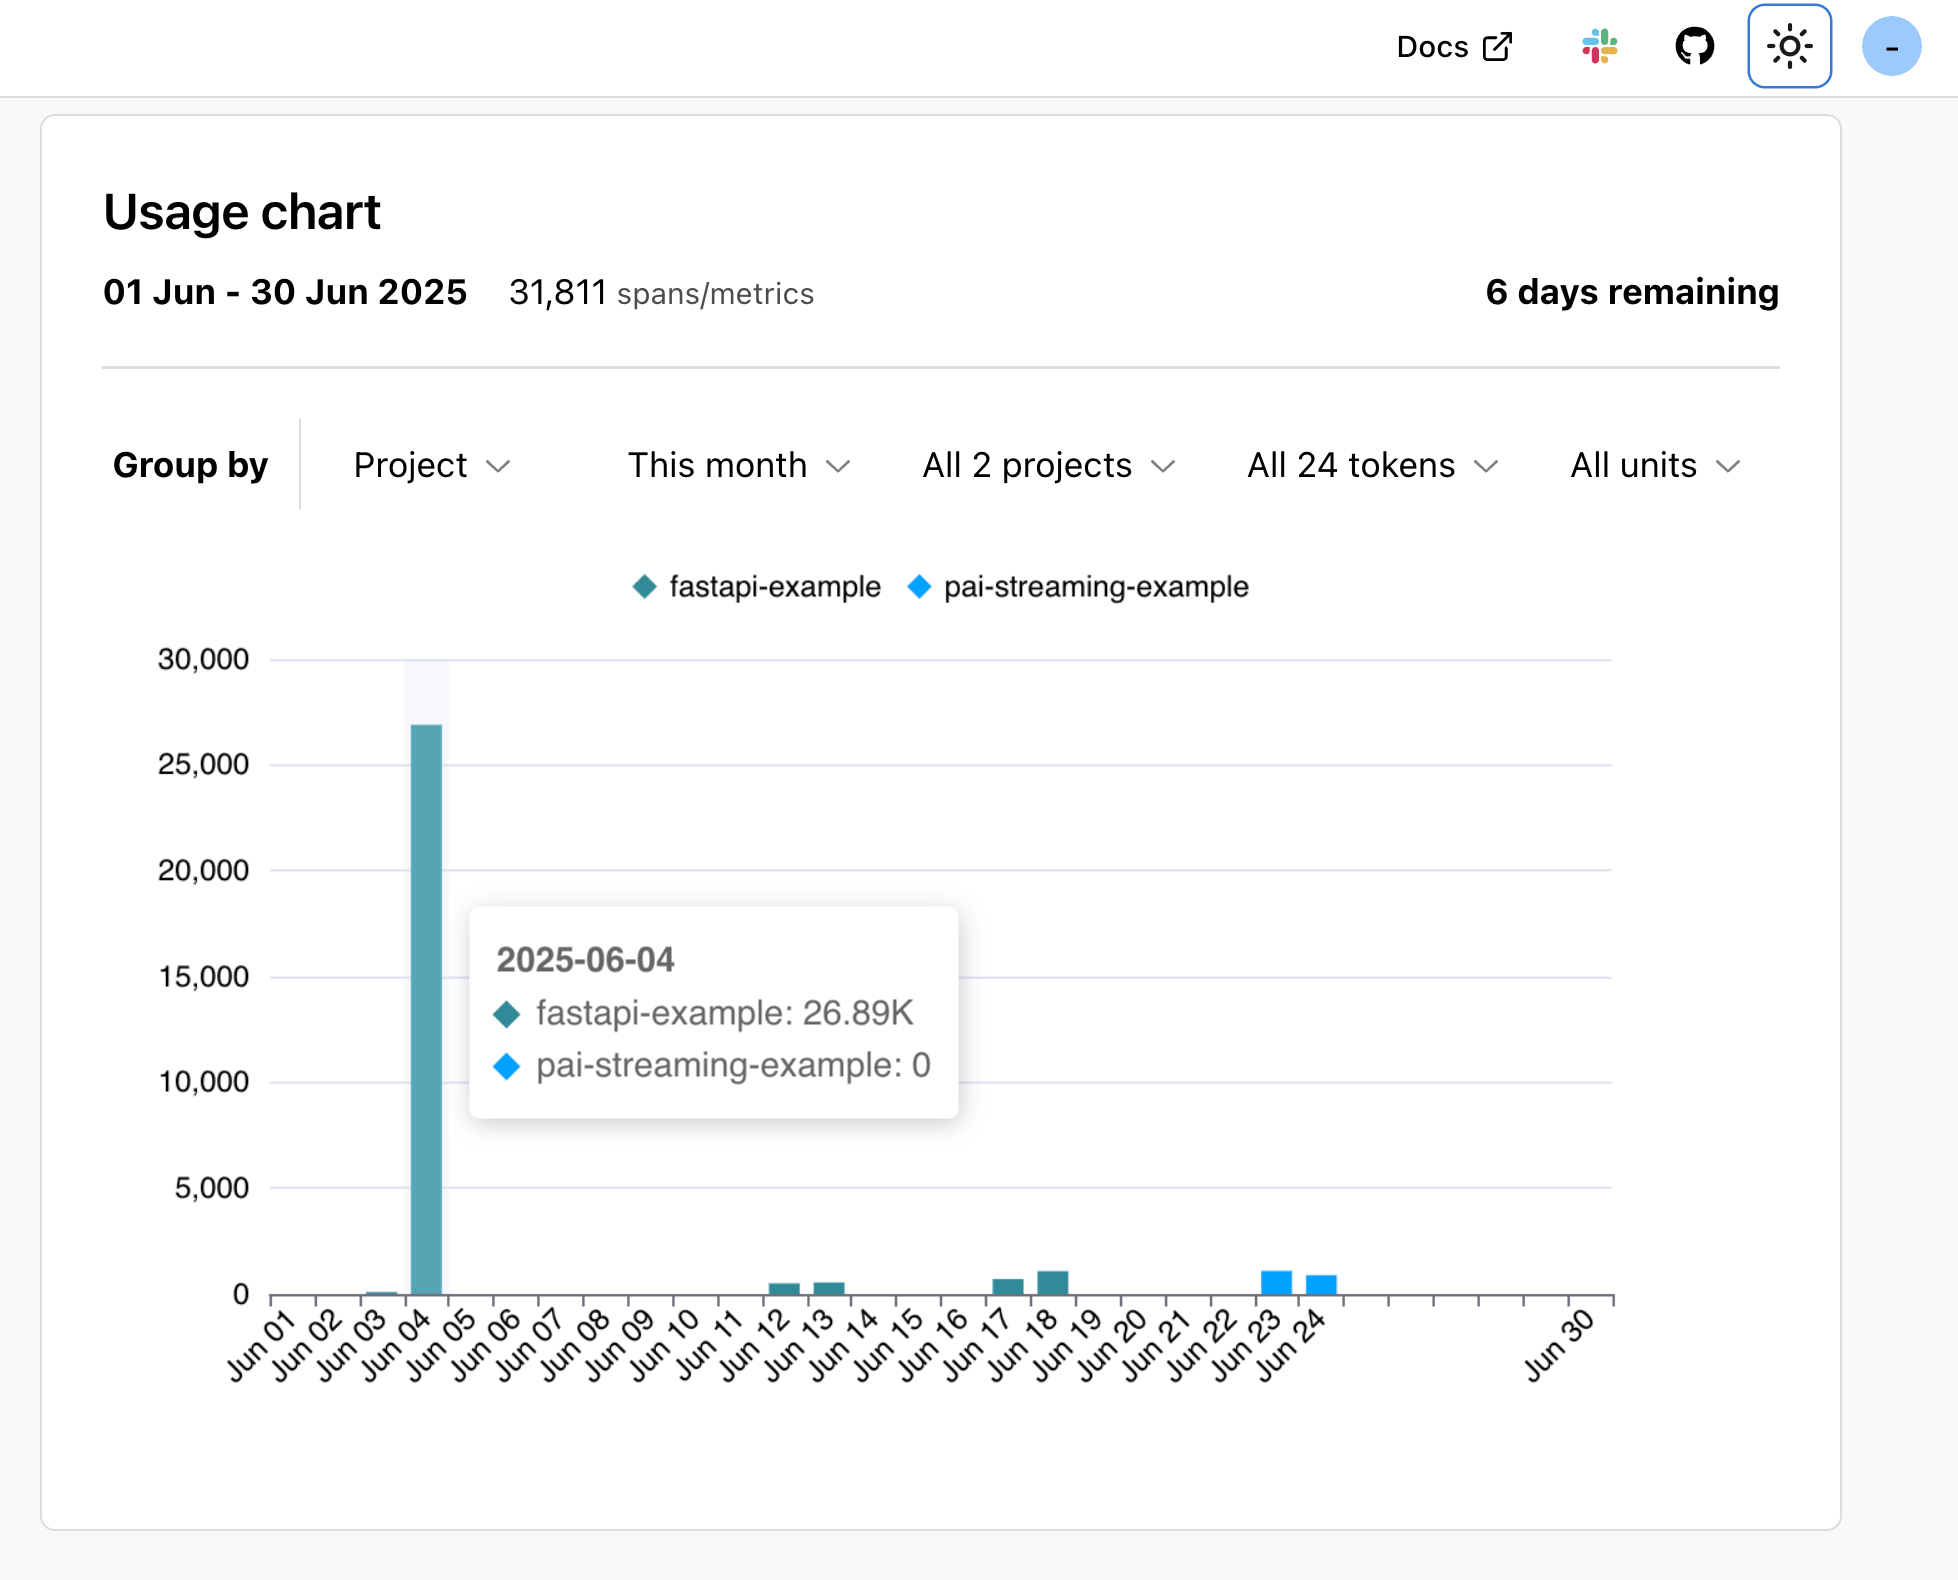The width and height of the screenshot is (1958, 1580).
Task: Open the user avatar menu
Action: point(1890,47)
